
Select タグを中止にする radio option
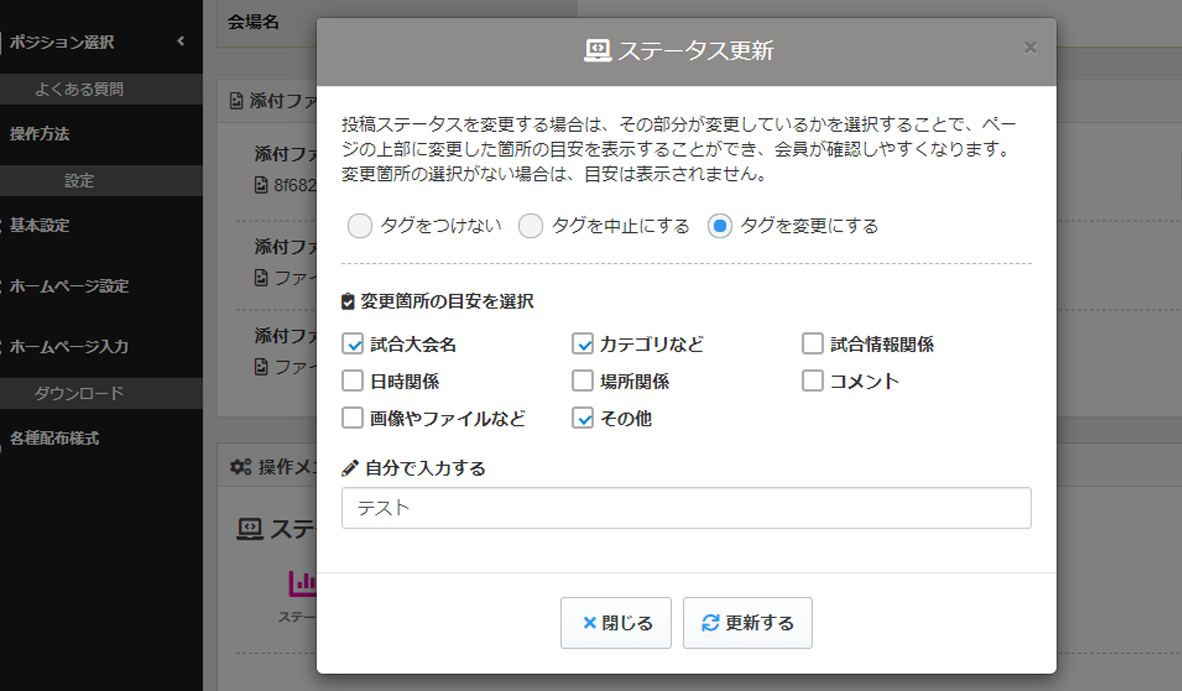tap(531, 226)
